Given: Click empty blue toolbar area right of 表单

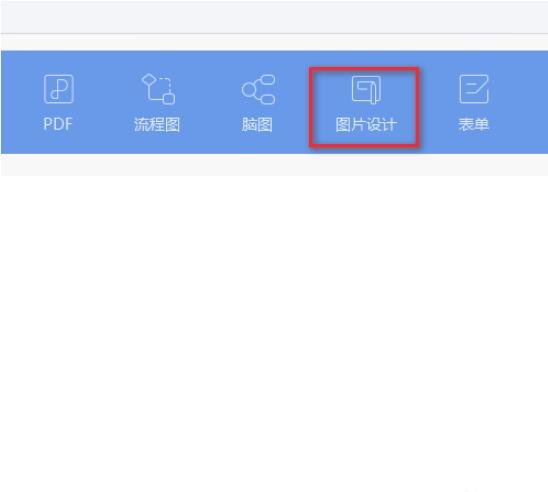Looking at the screenshot, I should 521,102.
